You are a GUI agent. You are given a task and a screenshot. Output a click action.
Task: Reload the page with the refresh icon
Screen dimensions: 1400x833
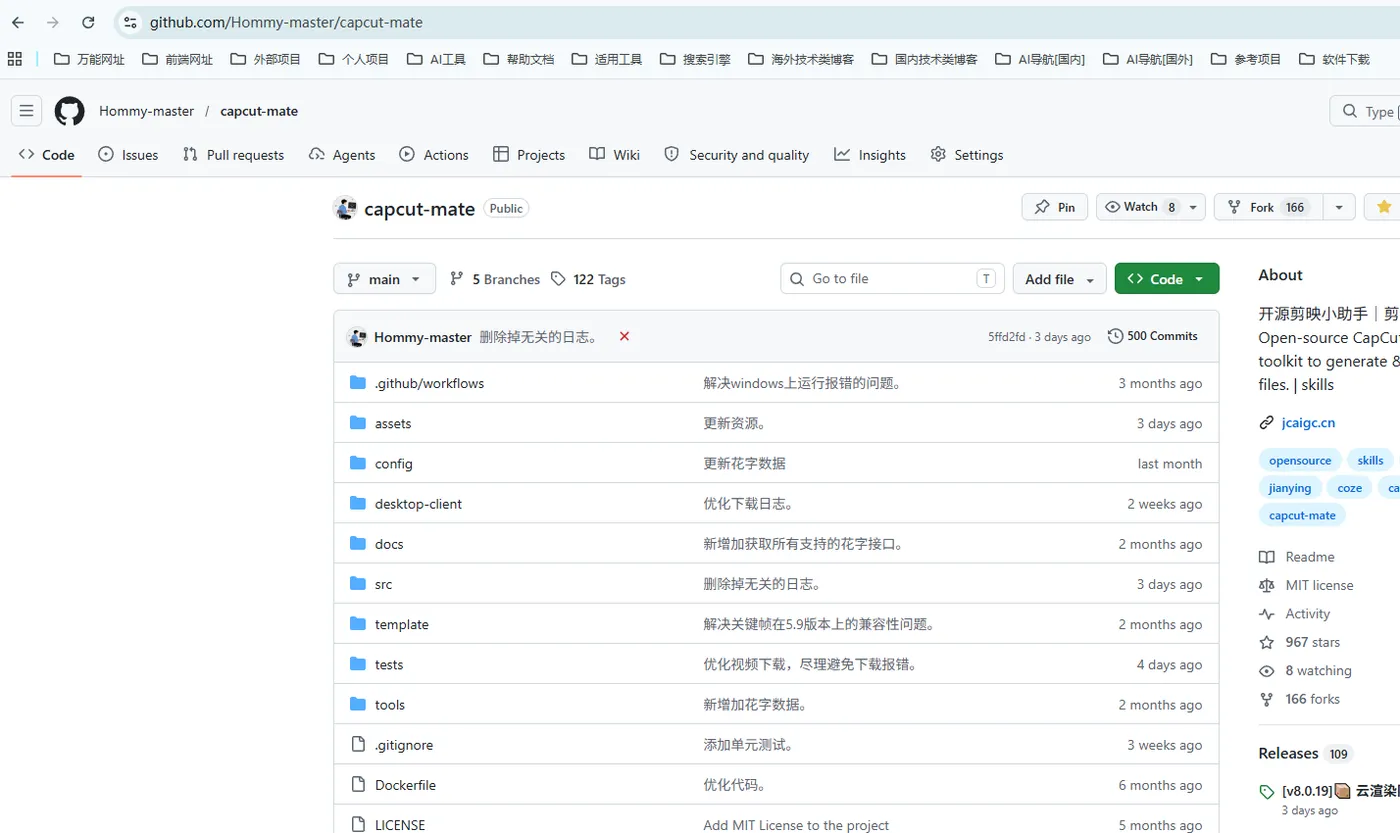pyautogui.click(x=88, y=22)
